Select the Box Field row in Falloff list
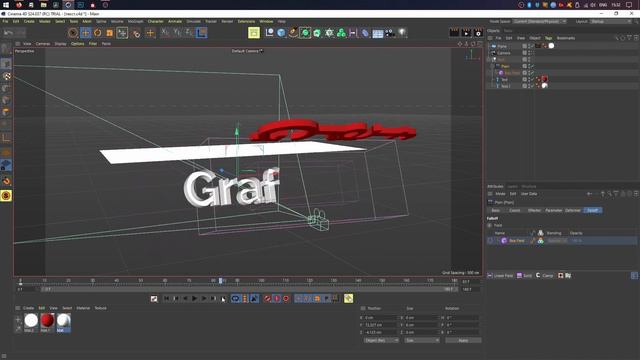640x360 pixels. click(562, 241)
